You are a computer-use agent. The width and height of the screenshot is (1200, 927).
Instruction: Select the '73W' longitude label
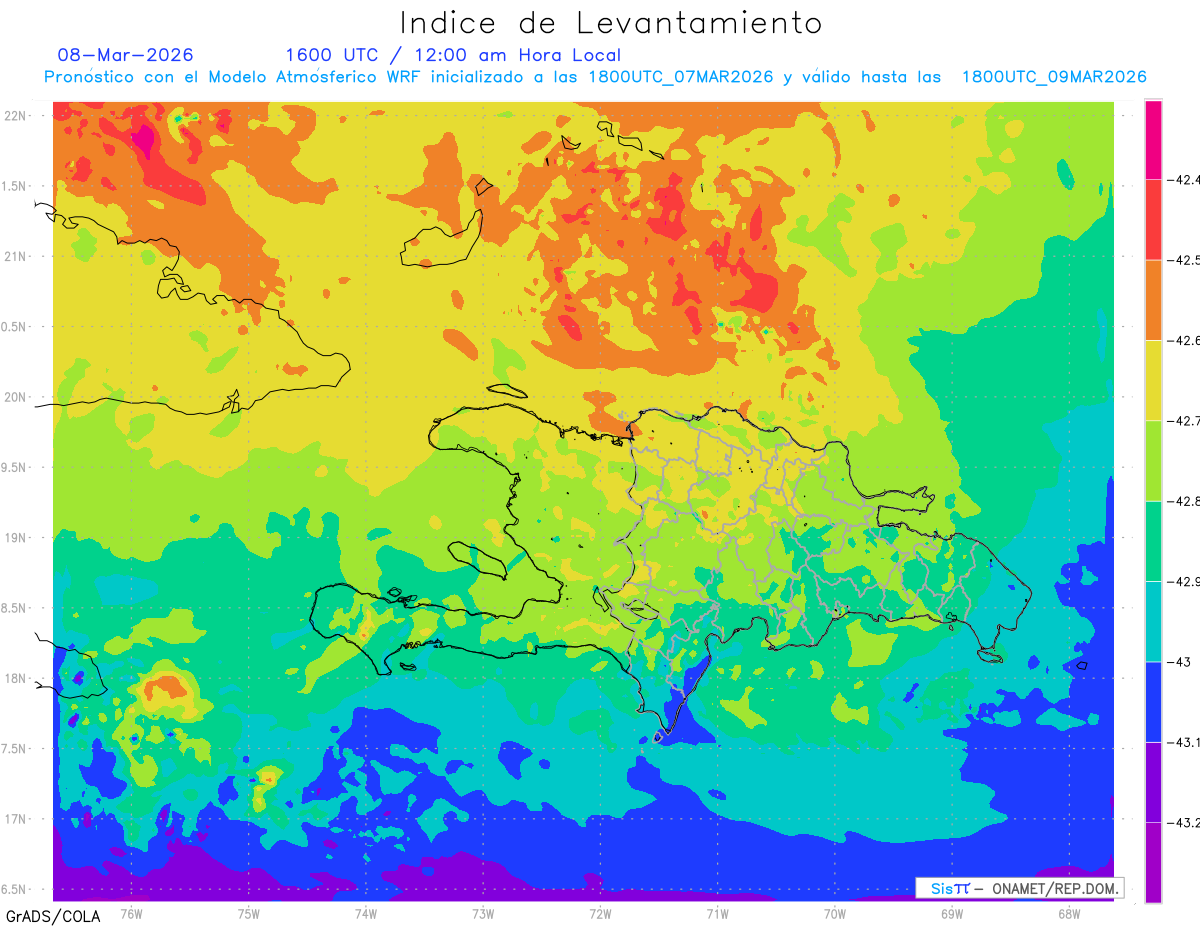[x=483, y=913]
